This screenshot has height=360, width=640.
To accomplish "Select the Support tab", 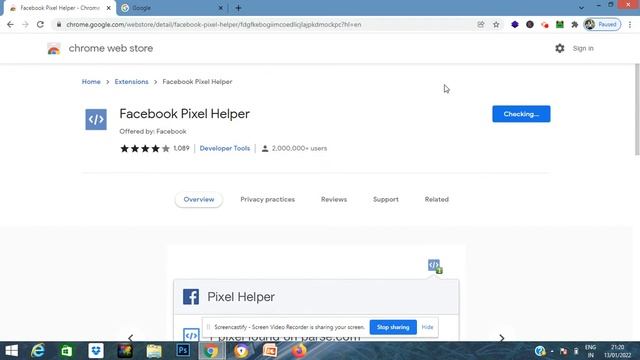I will click(386, 199).
